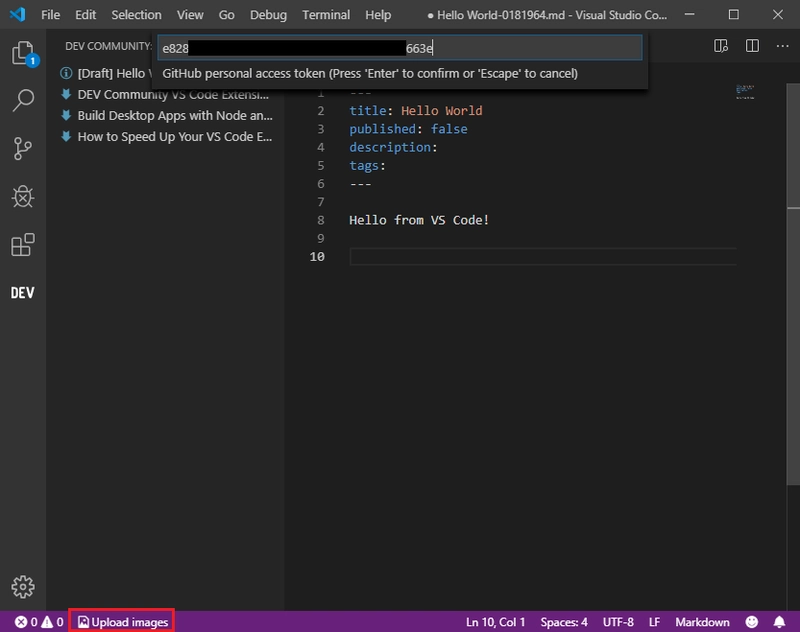The height and width of the screenshot is (632, 800).
Task: Click the description: line
Action: coord(393,147)
